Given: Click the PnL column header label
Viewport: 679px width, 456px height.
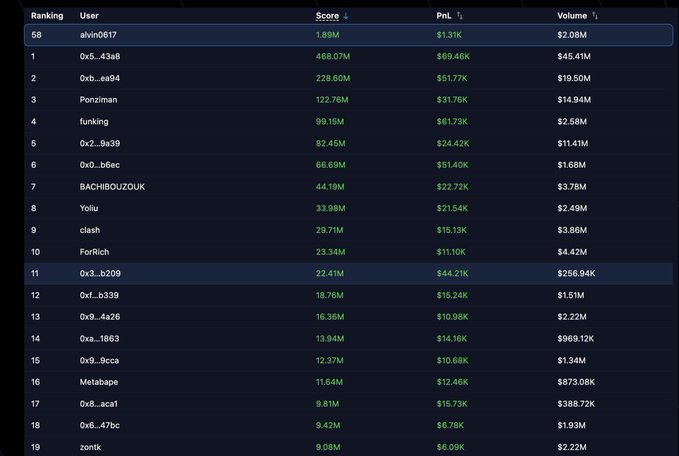Looking at the screenshot, I should 444,16.
